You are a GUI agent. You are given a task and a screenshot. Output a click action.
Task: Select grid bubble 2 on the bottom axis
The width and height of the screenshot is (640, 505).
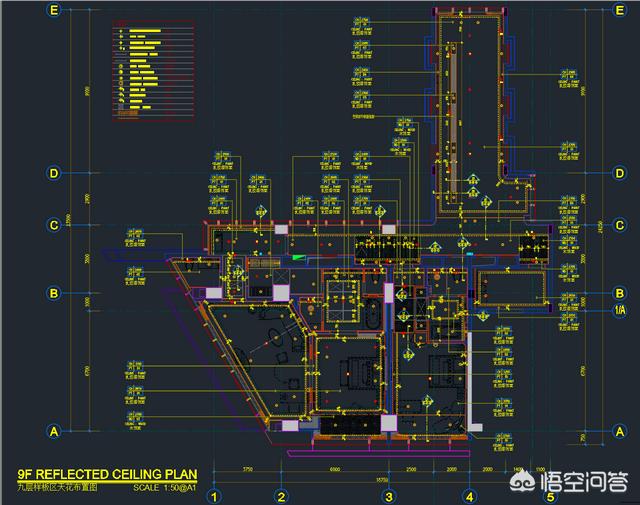(283, 496)
